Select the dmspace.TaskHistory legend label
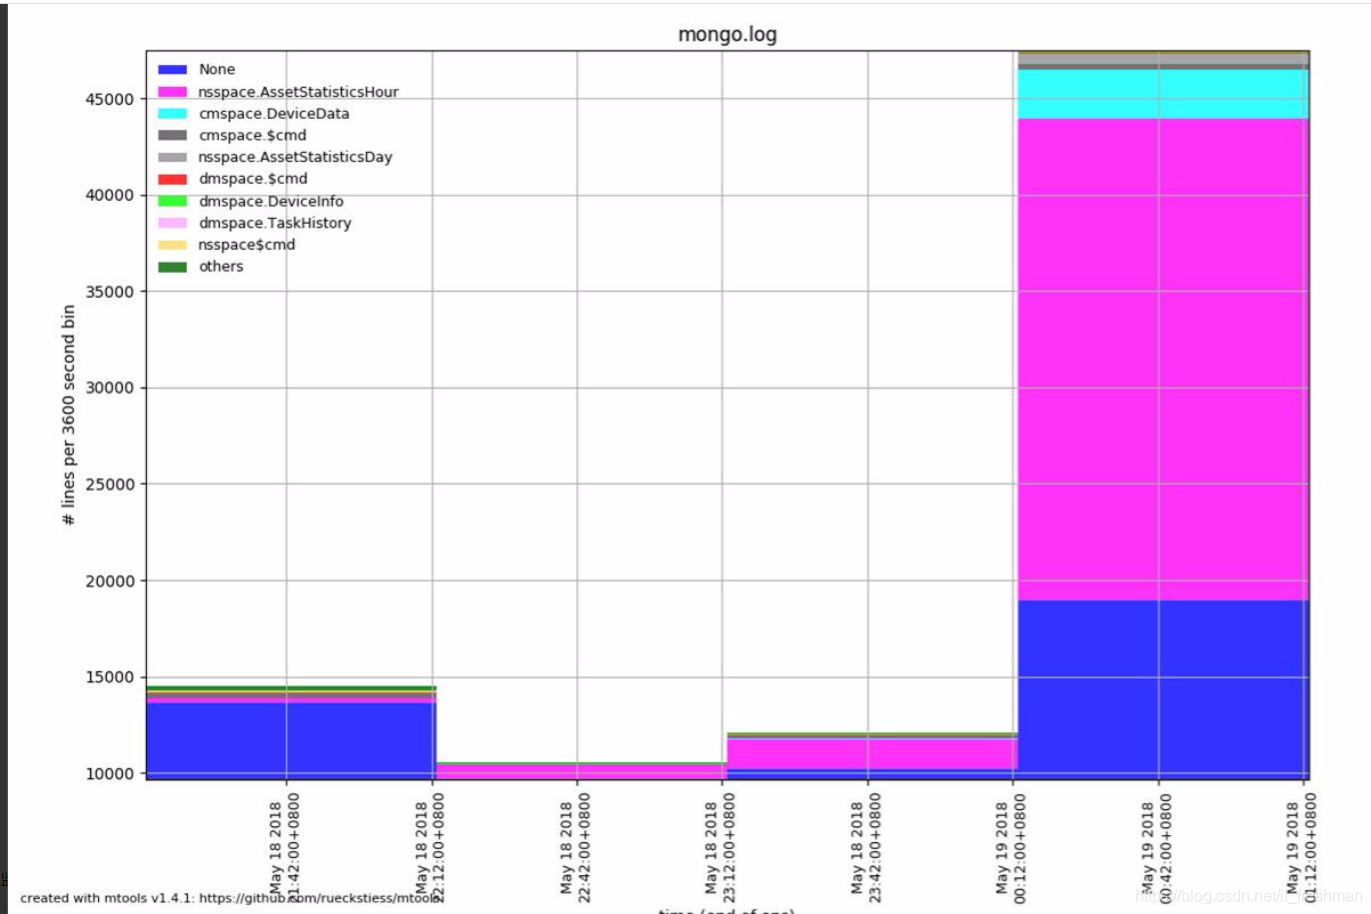This screenshot has height=914, width=1371. tap(275, 223)
